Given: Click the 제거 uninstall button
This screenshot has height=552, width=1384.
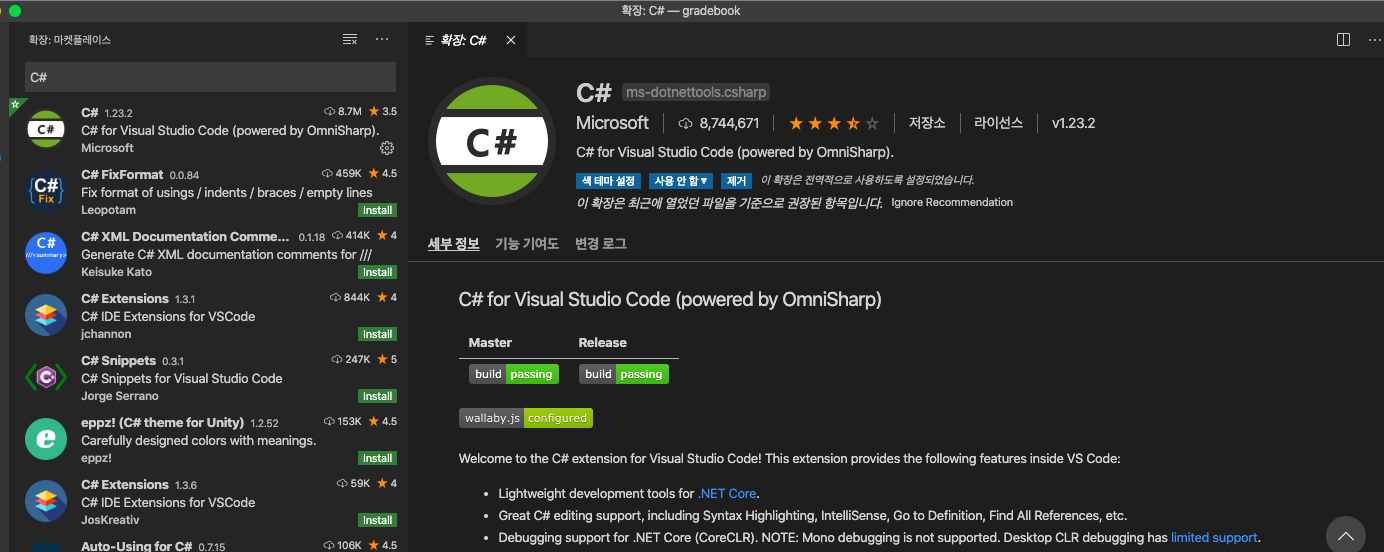Looking at the screenshot, I should pos(737,181).
